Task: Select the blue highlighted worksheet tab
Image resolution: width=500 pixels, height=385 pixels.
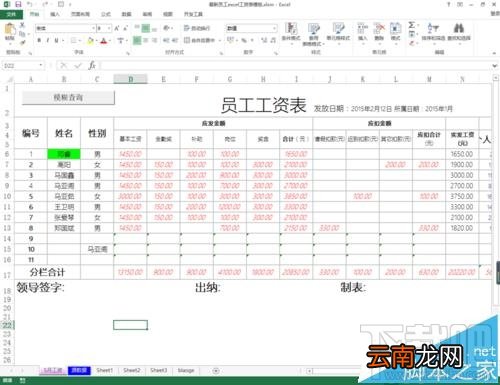Action: tap(79, 370)
